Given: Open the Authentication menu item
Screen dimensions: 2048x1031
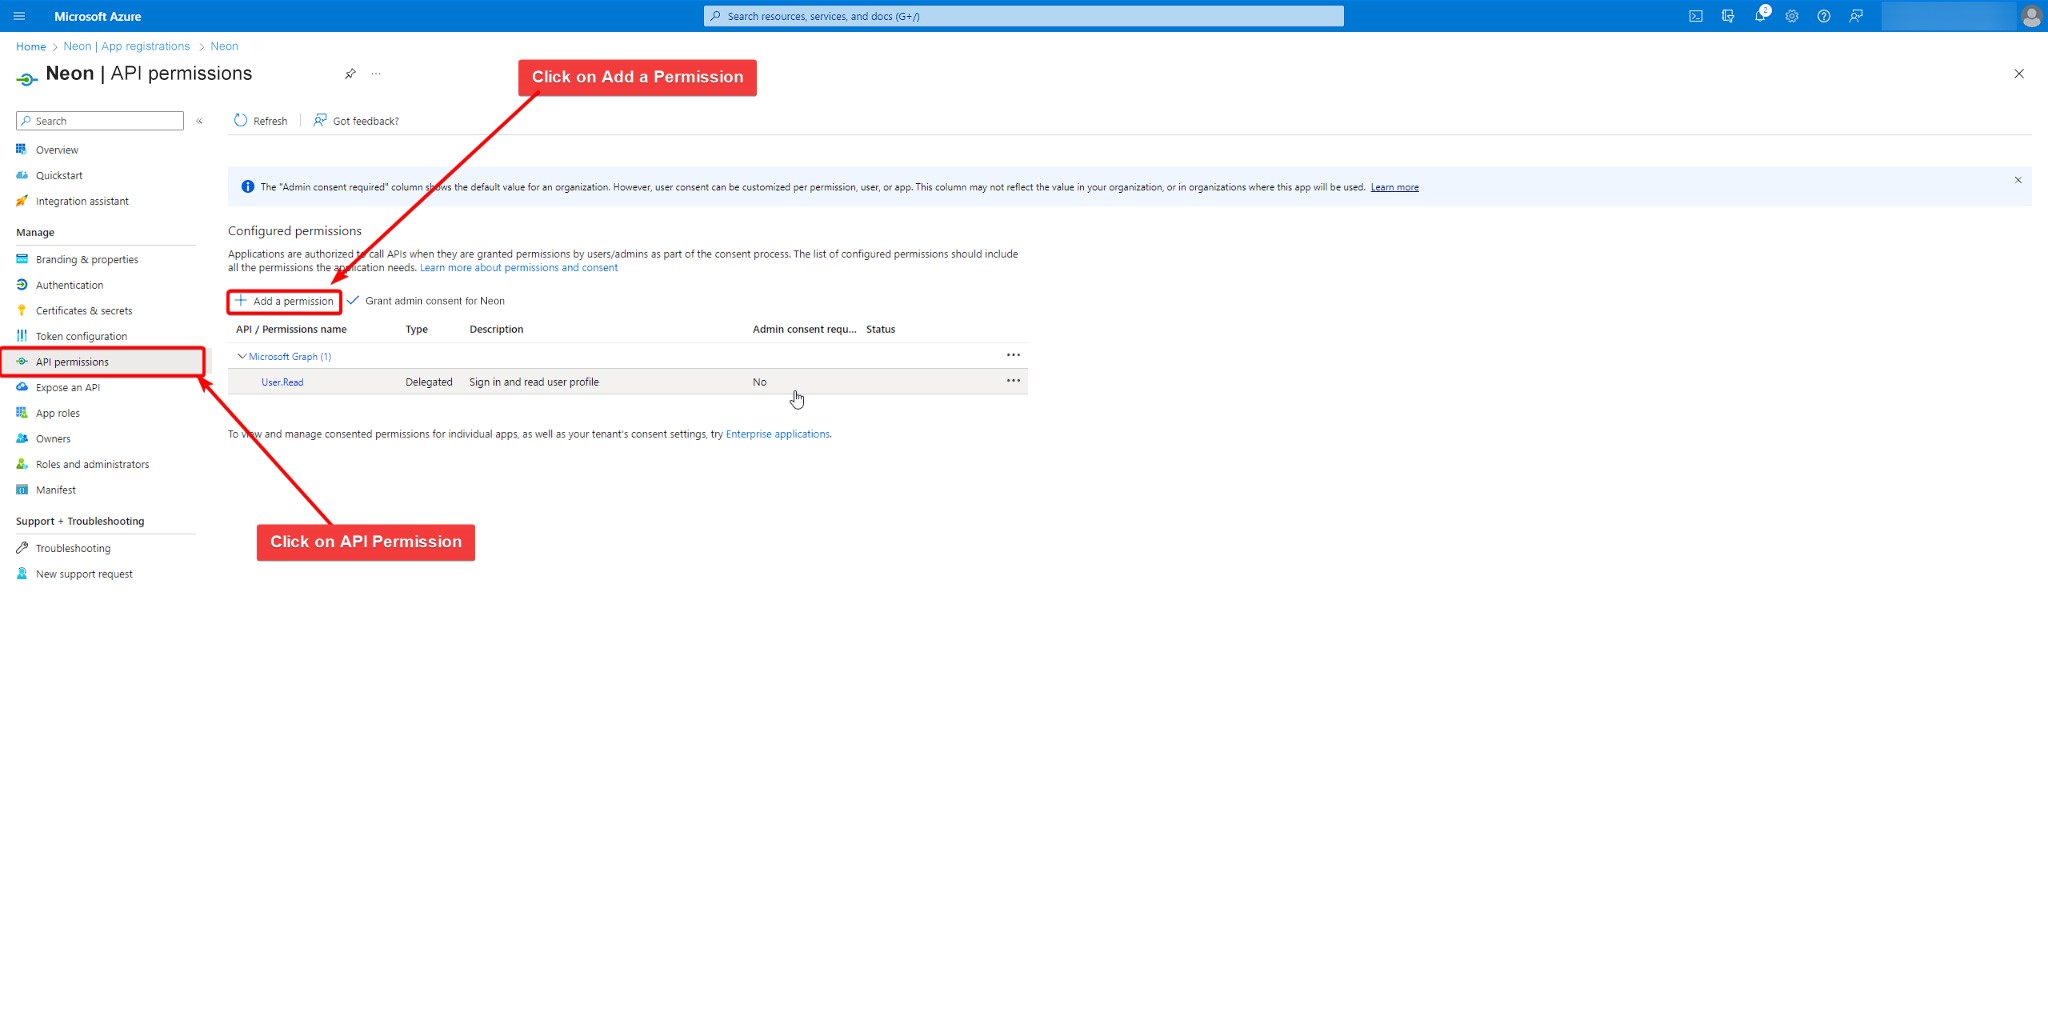Looking at the screenshot, I should point(69,285).
